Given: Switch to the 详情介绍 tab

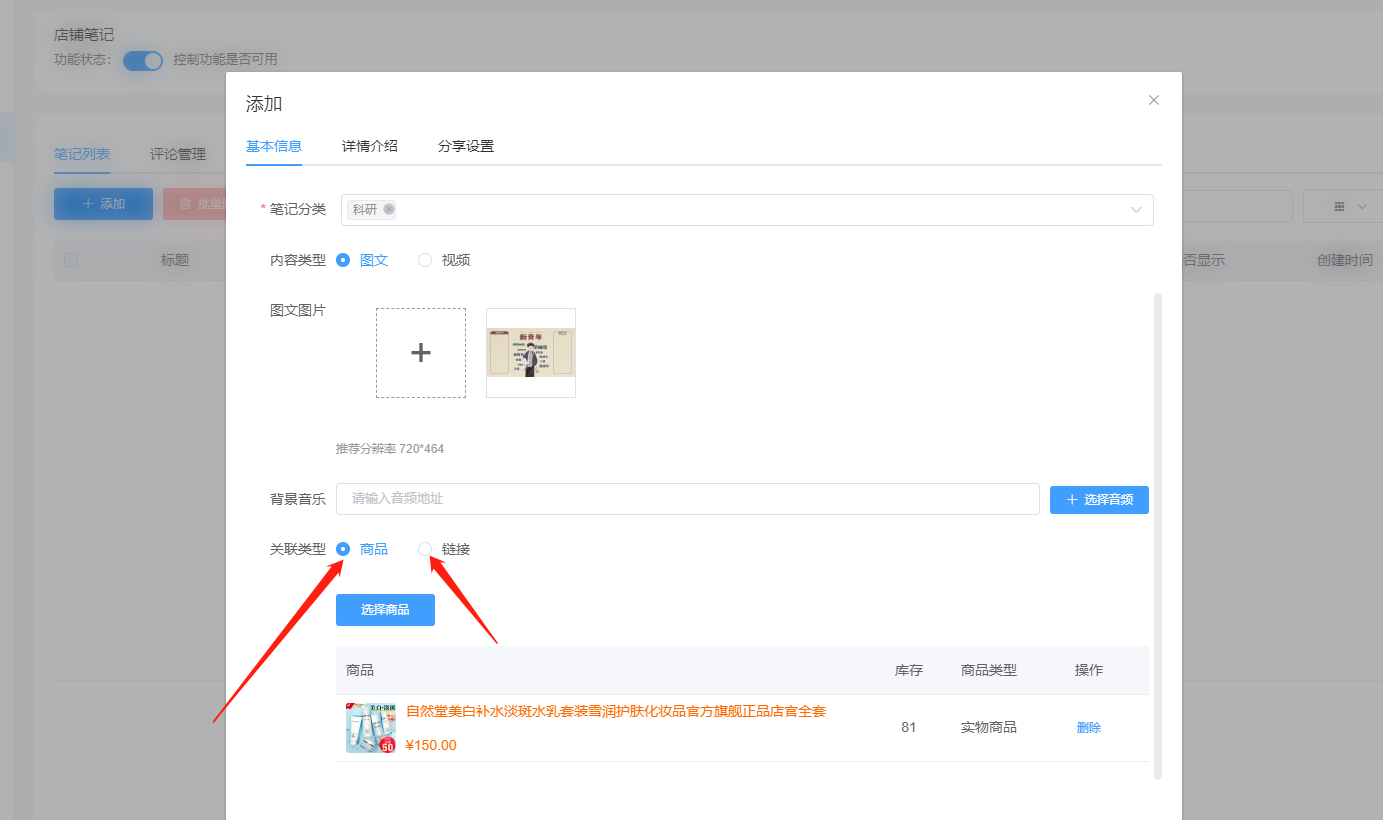Looking at the screenshot, I should coord(369,146).
